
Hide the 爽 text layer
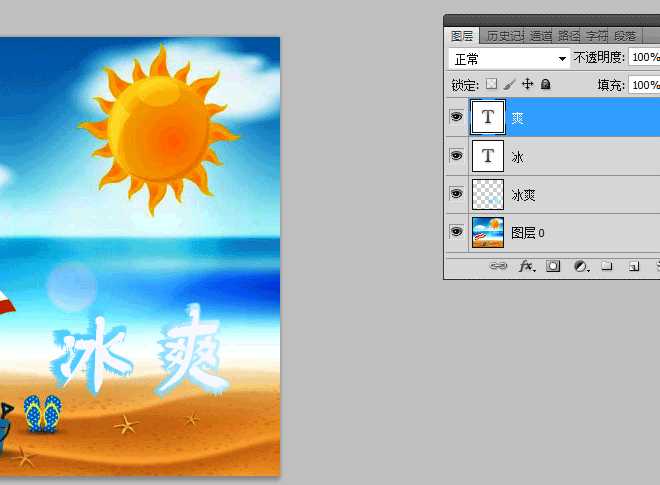click(x=456, y=118)
